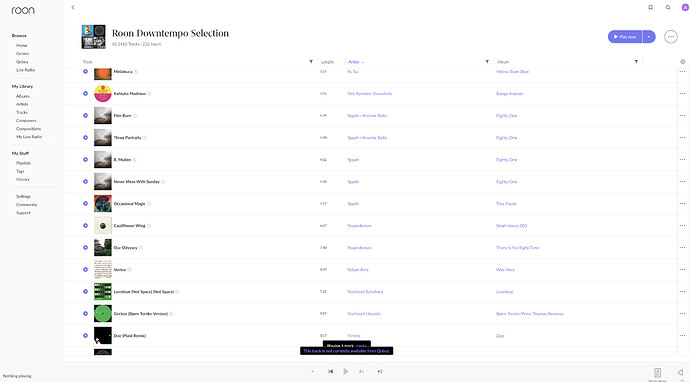This screenshot has width=690, height=382.
Task: Open the queue icon right of next-track
Action: [x=380, y=371]
